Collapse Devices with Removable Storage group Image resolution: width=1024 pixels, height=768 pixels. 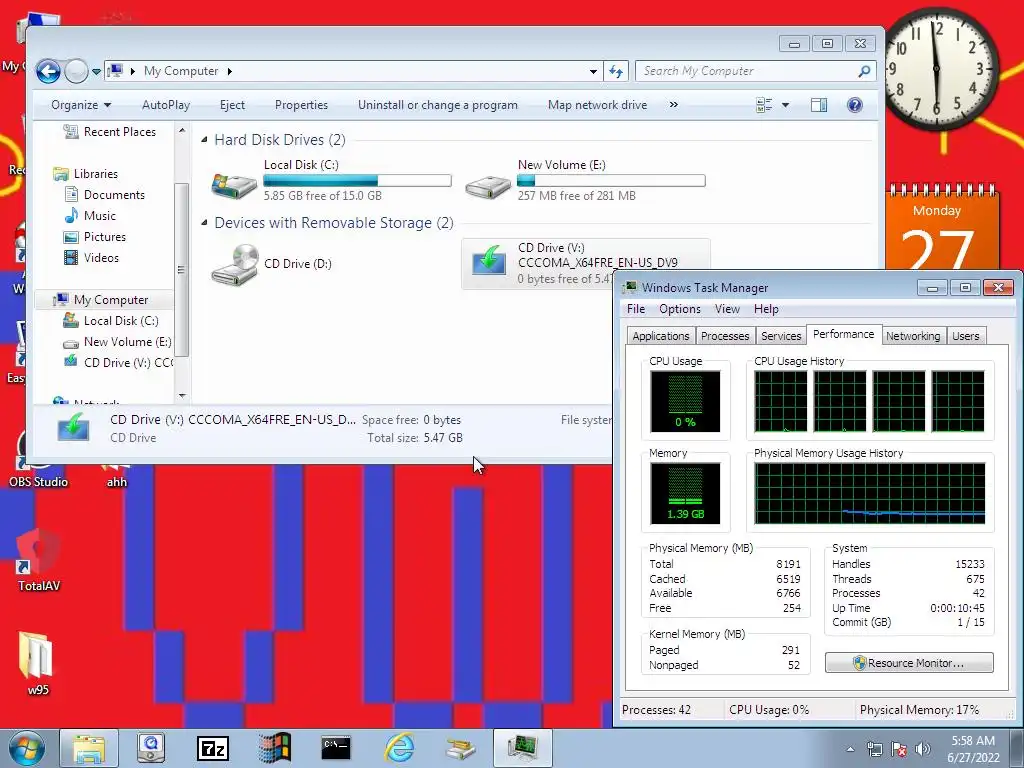click(204, 223)
